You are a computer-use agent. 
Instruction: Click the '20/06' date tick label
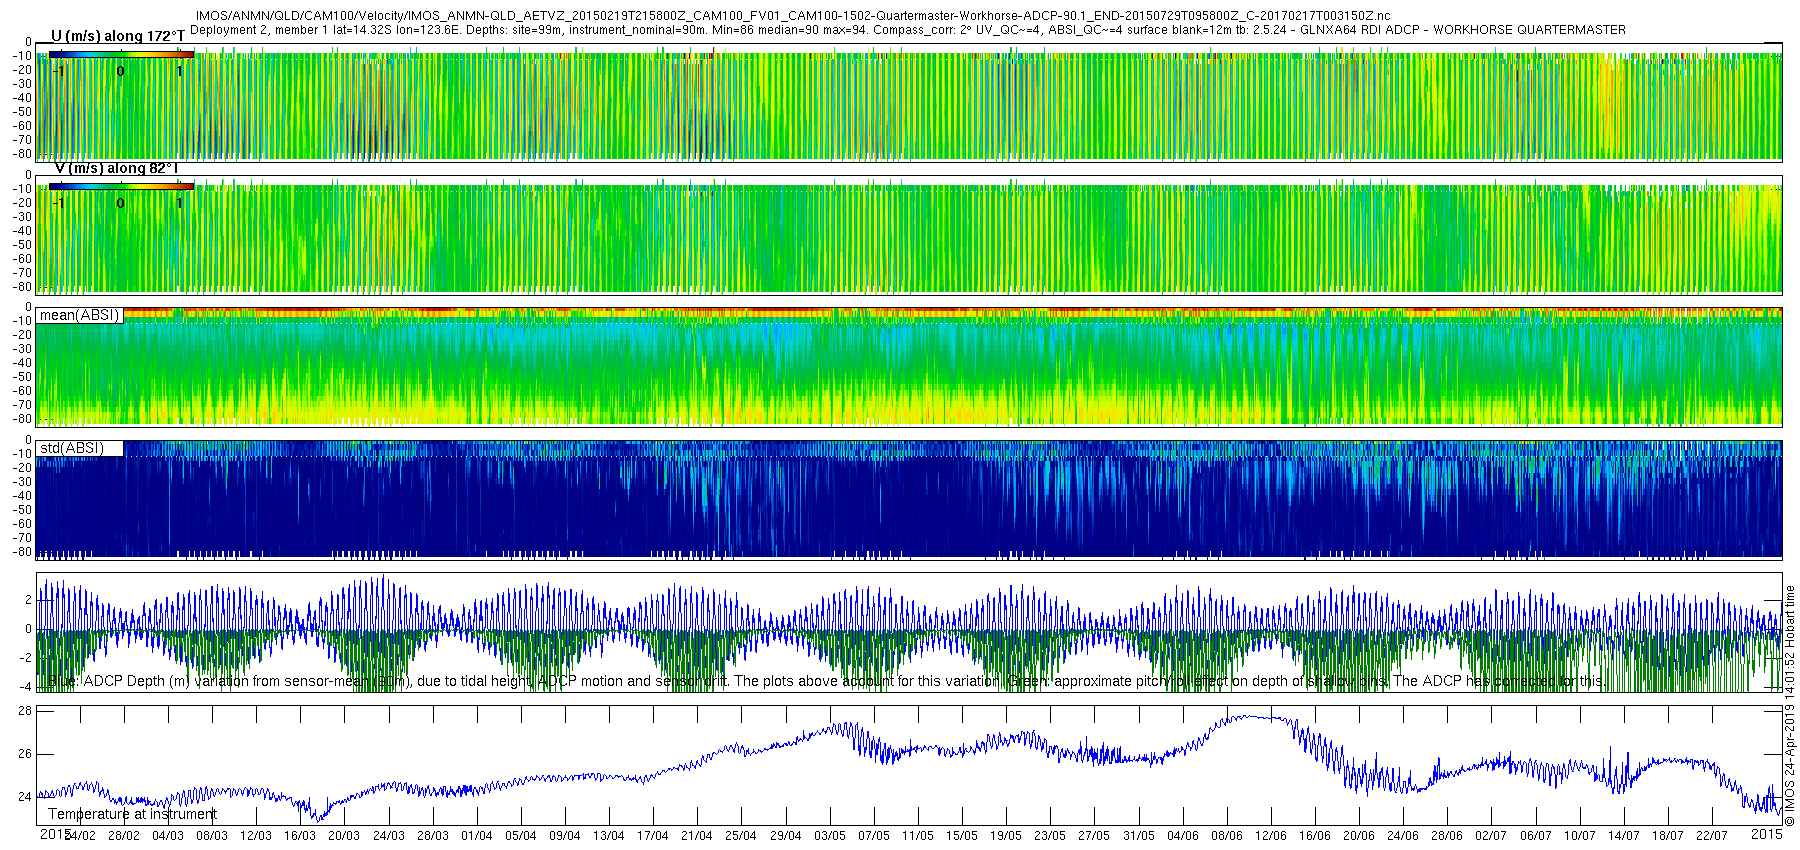[x=1359, y=836]
